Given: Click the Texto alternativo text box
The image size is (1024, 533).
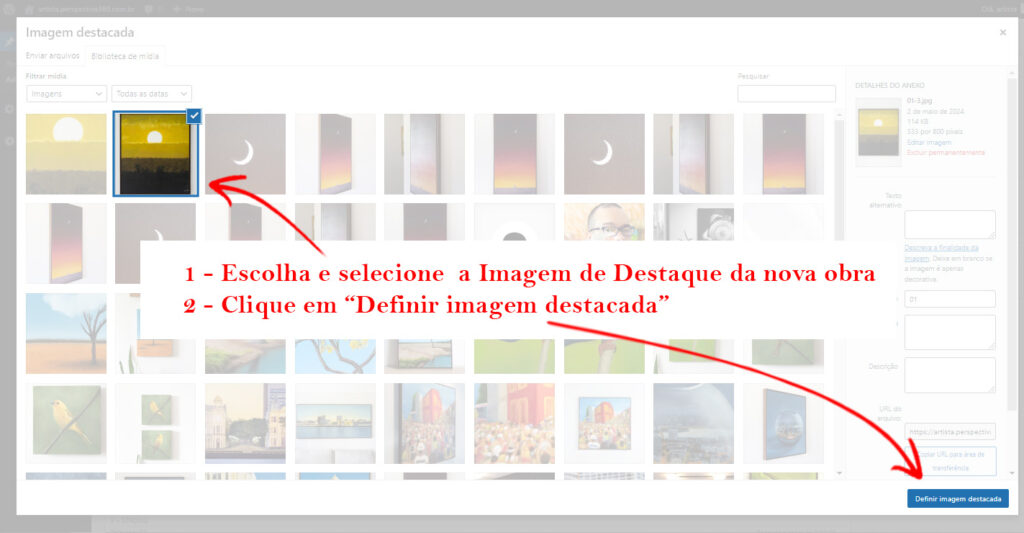Looking at the screenshot, I should point(950,224).
